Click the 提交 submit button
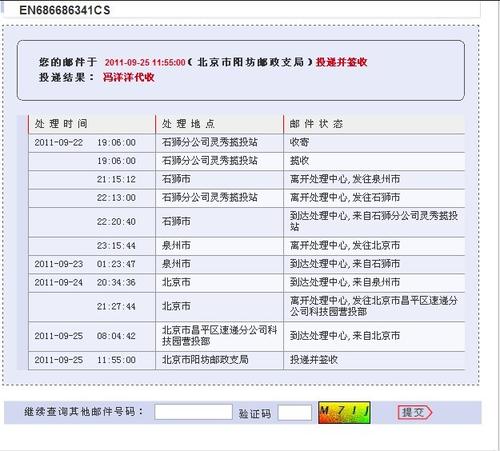 (415, 412)
